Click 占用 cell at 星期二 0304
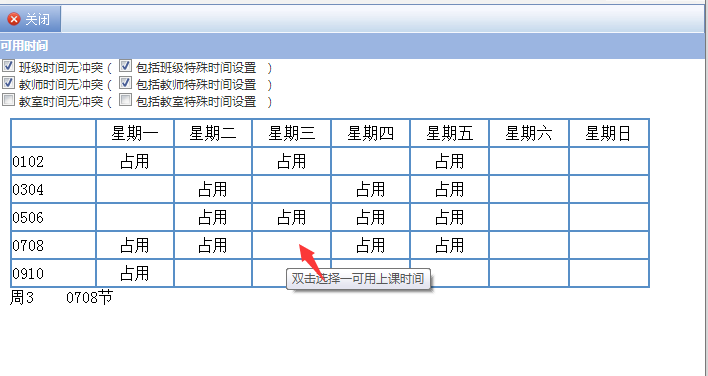The height and width of the screenshot is (376, 708). pos(213,189)
